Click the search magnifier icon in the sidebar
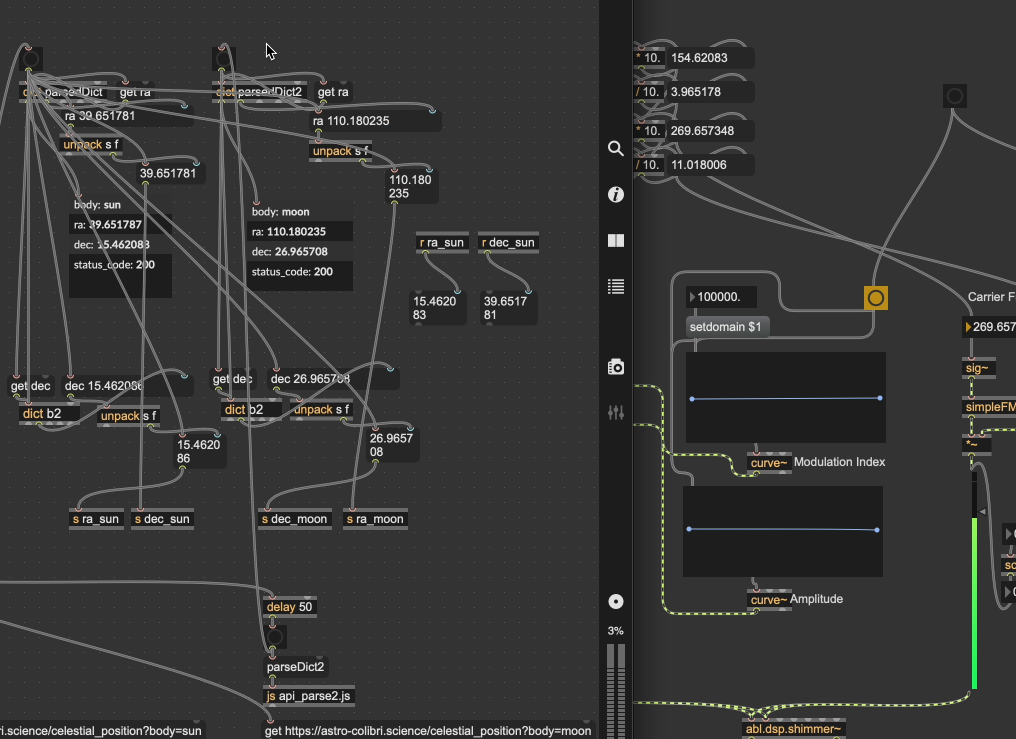The width and height of the screenshot is (1016, 739). pyautogui.click(x=616, y=149)
